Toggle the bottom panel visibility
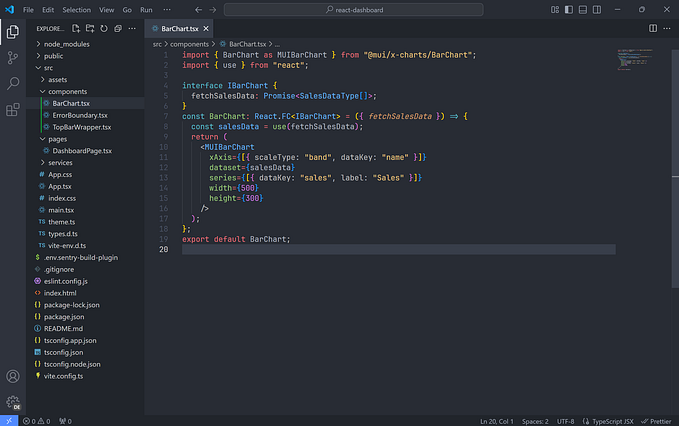The width and height of the screenshot is (679, 426). click(583, 10)
